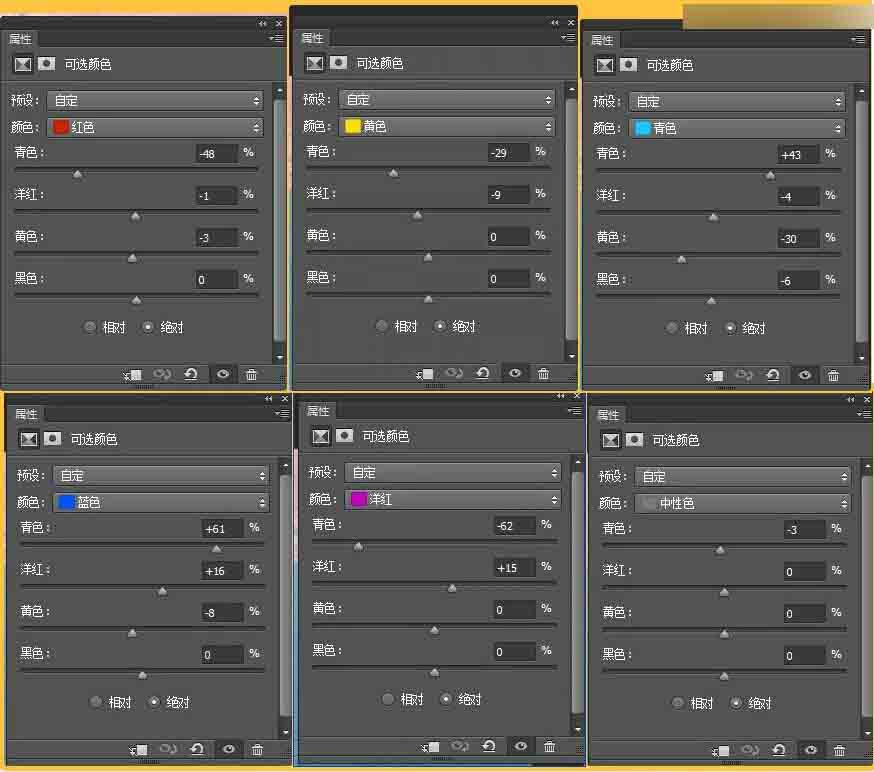
Task: Select 绝对 radio in the 中性色 panel
Action: (x=736, y=703)
